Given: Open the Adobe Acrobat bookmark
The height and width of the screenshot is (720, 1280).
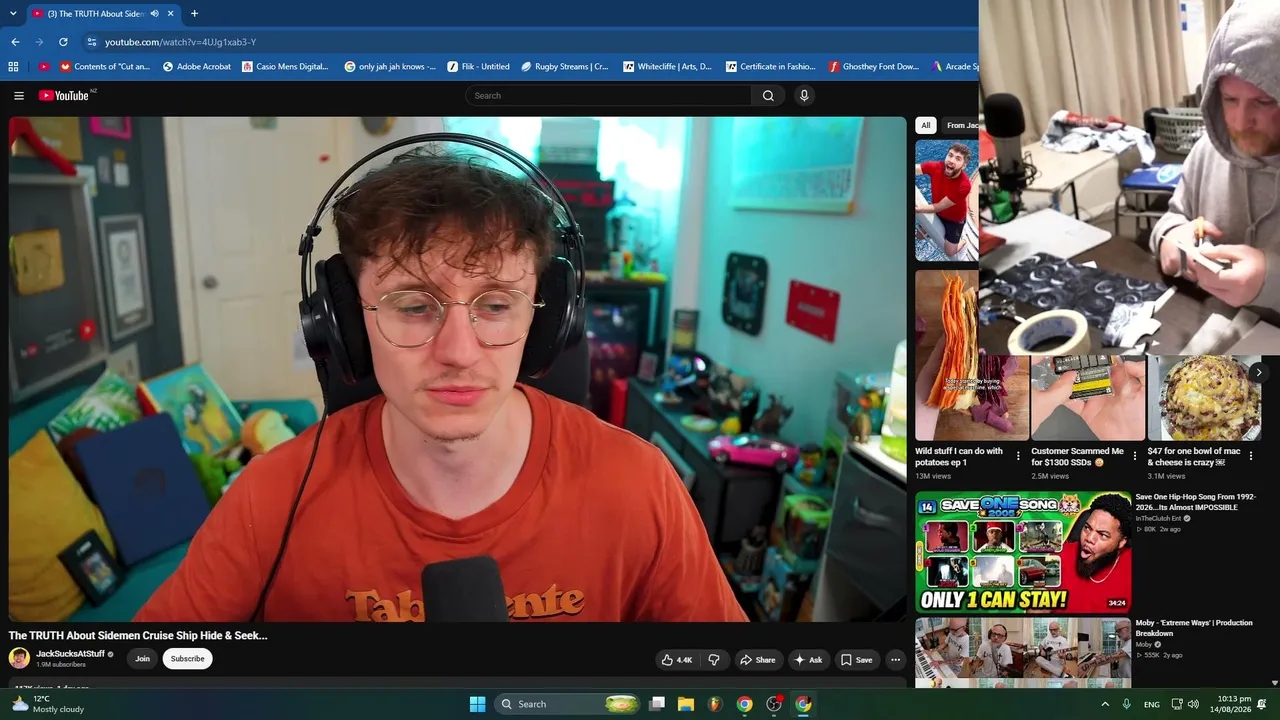Looking at the screenshot, I should (197, 67).
